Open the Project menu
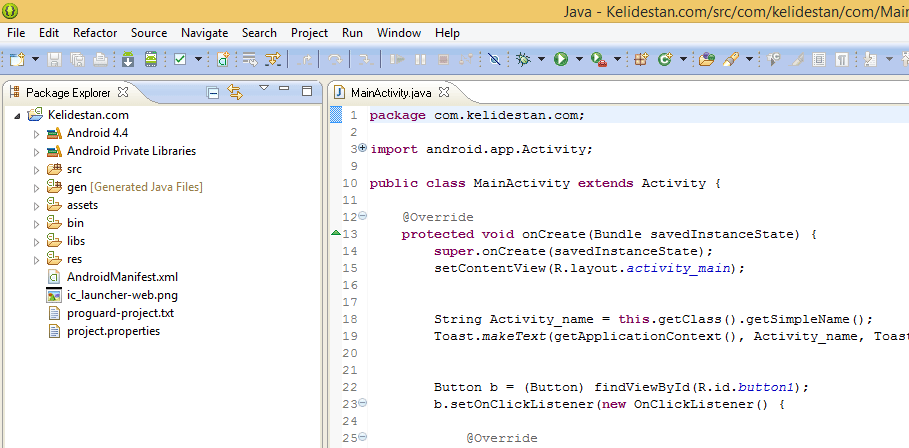This screenshot has height=448, width=909. pos(310,32)
